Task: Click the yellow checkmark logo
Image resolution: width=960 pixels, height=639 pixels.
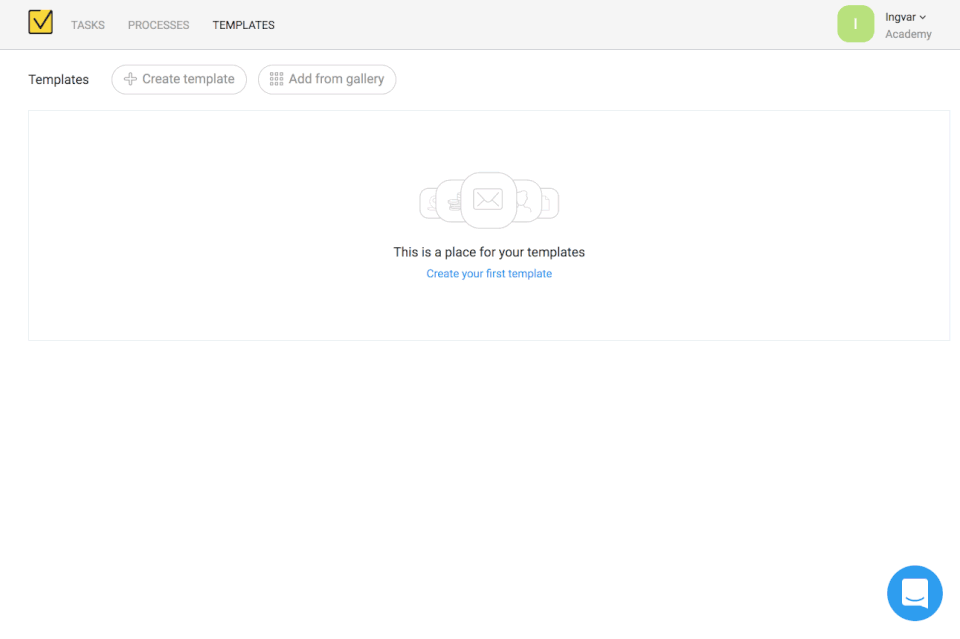Action: (40, 22)
